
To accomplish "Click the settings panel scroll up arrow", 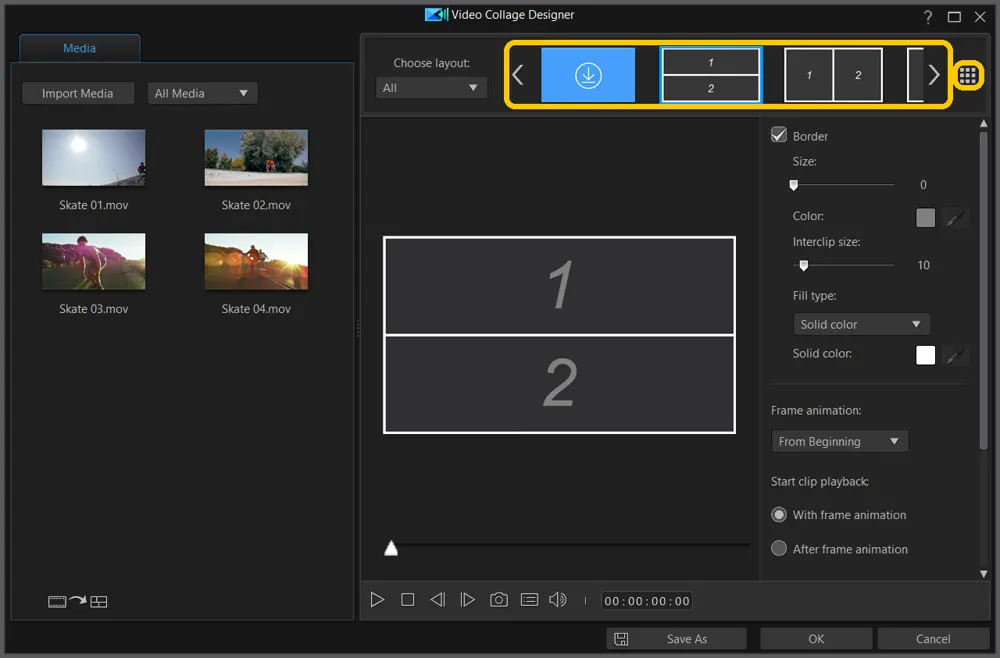I will click(x=983, y=124).
